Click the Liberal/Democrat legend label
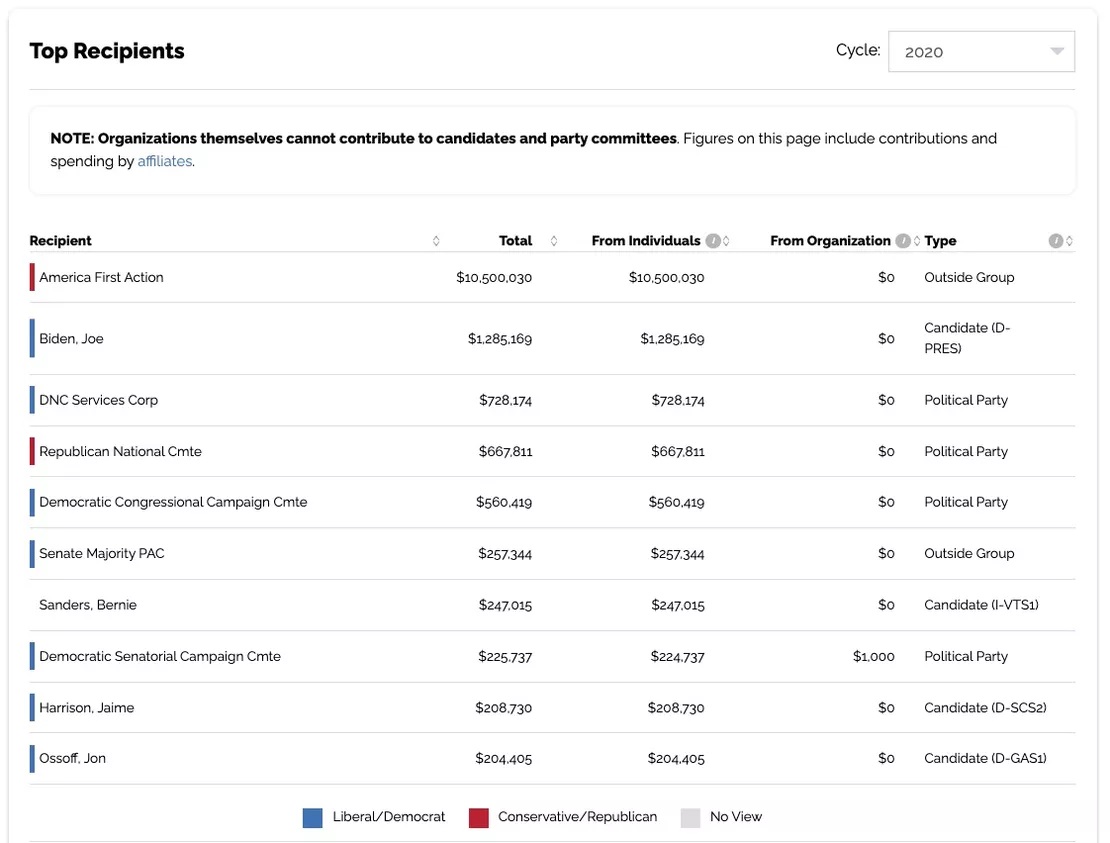This screenshot has width=1110, height=843. tap(389, 817)
